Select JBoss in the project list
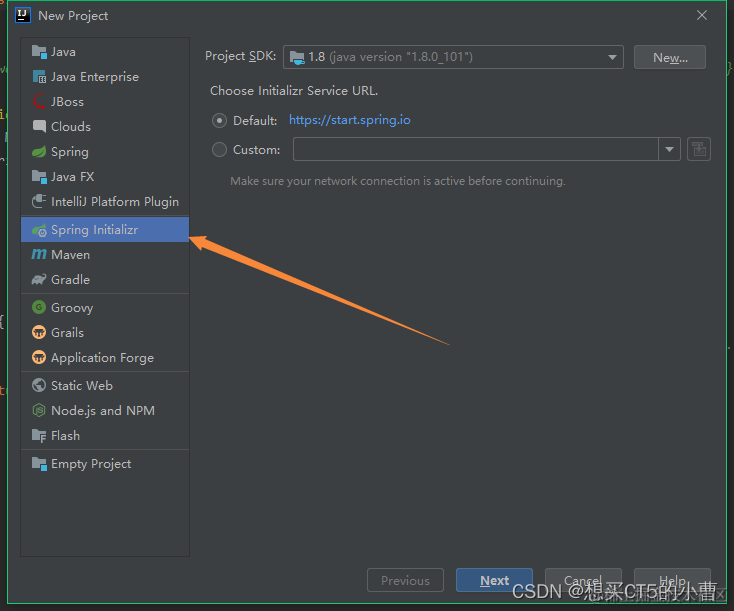 coord(105,102)
